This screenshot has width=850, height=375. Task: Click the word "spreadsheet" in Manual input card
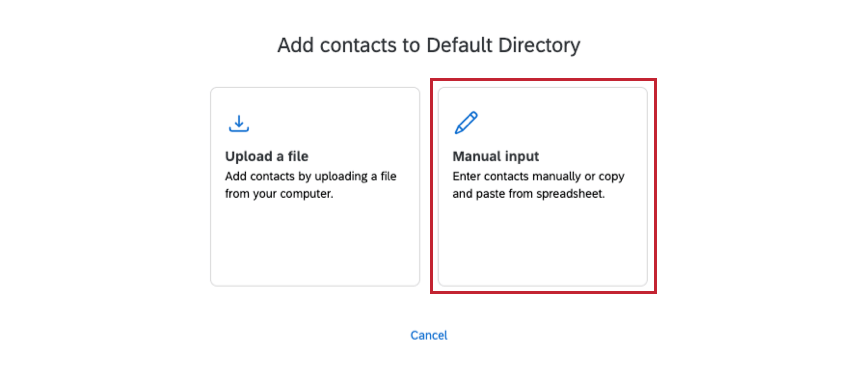[x=569, y=194]
